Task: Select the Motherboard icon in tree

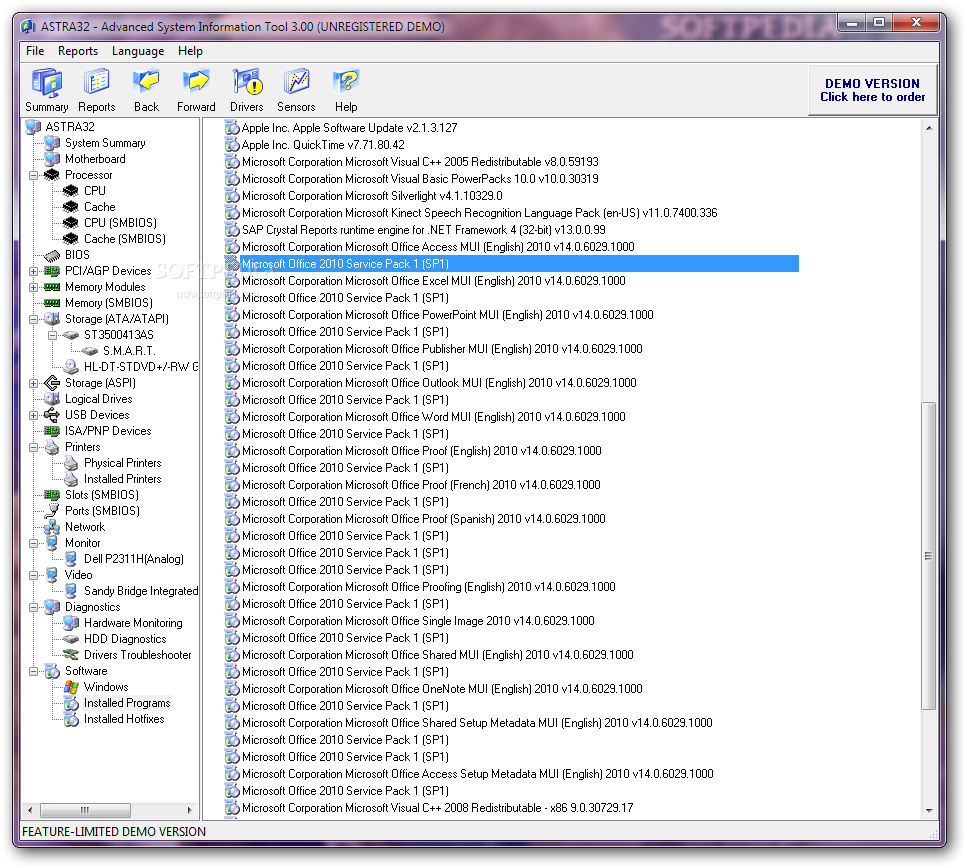Action: 52,159
